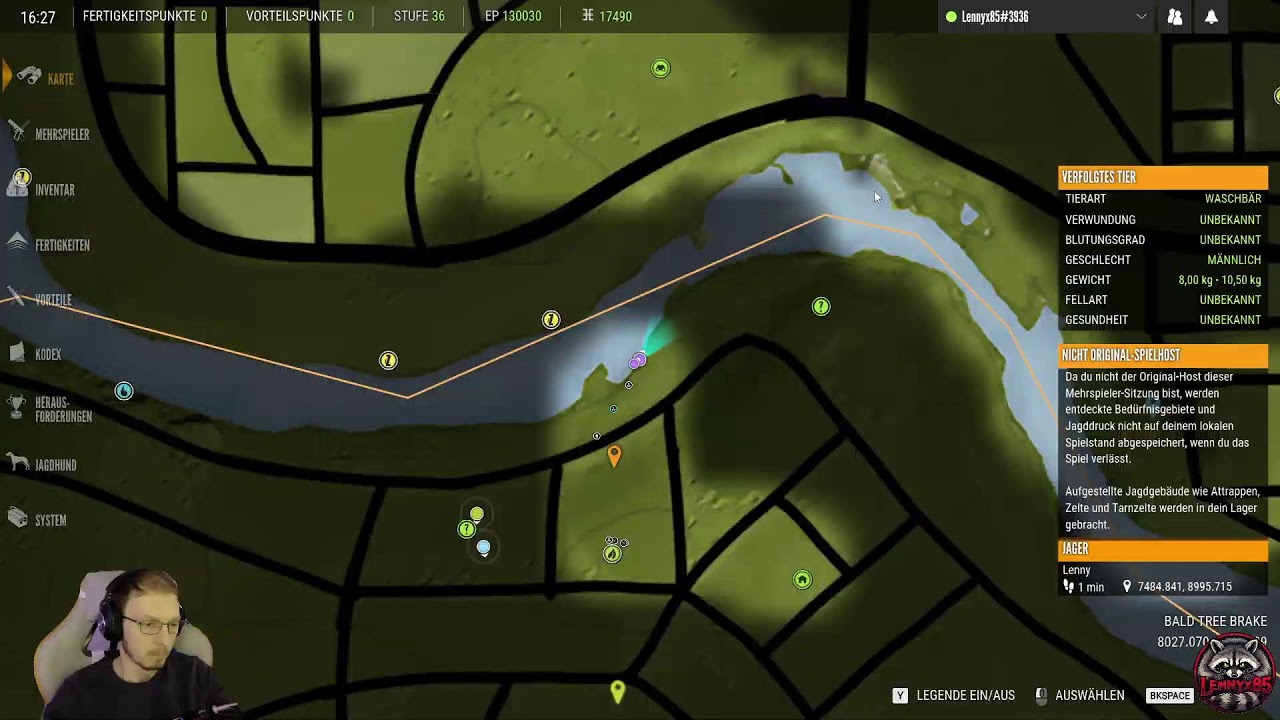Open the Fertigkeiten menu
The width and height of the screenshot is (1280, 720).
(x=62, y=245)
